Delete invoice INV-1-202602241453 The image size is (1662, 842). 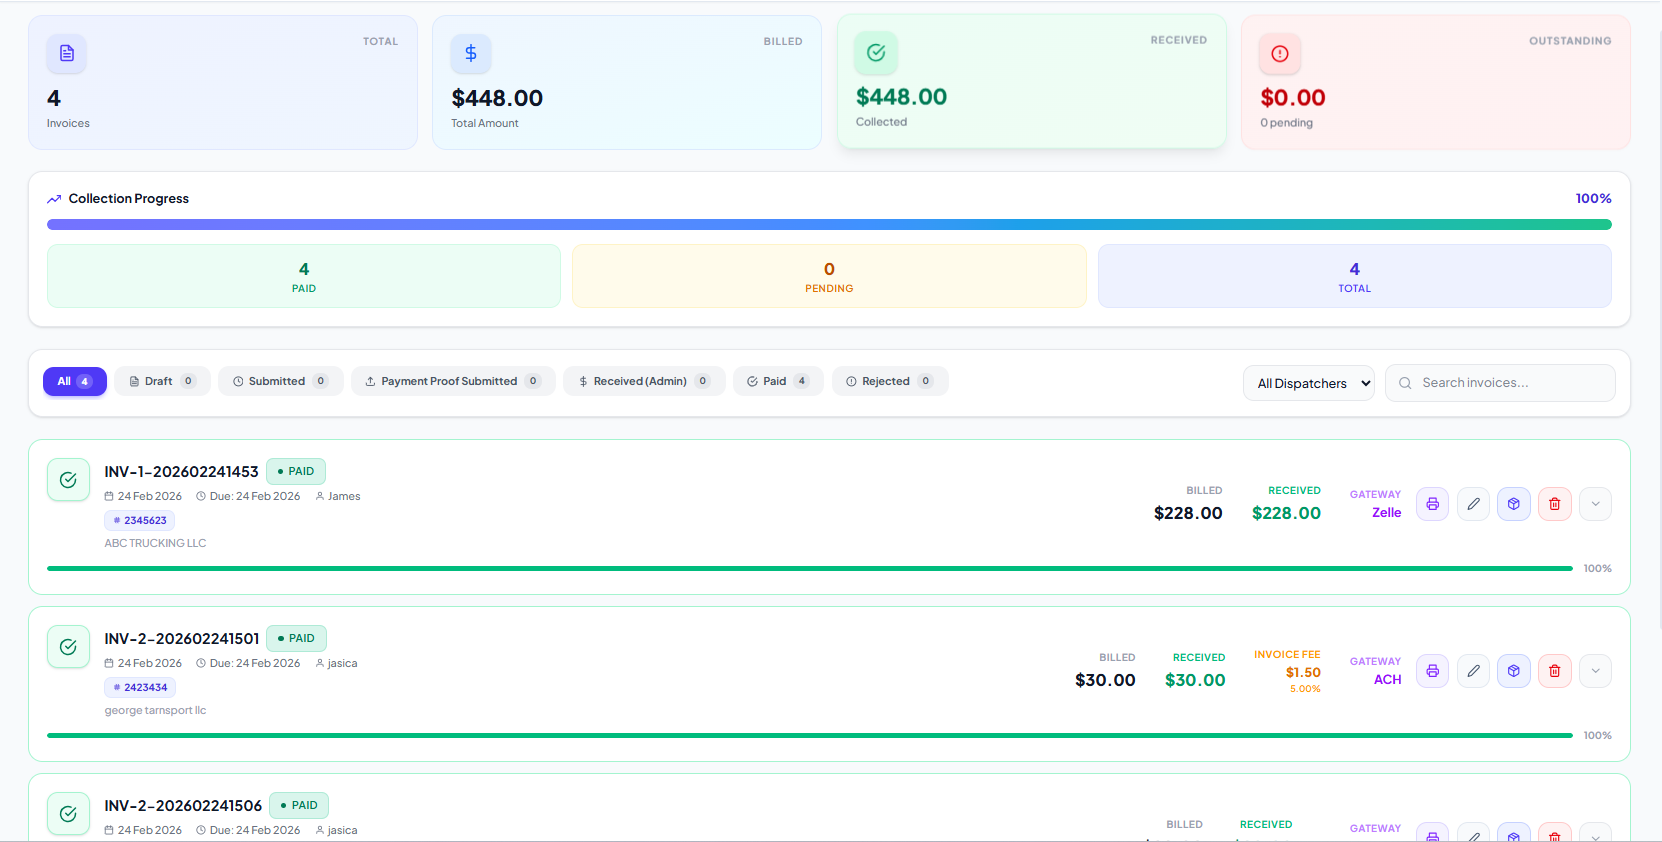point(1555,504)
